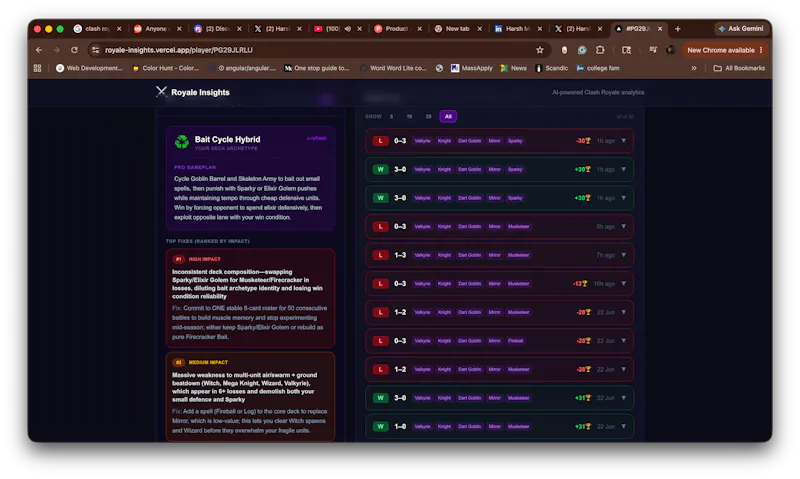
Task: Go back with the browser back arrow
Action: (39, 50)
